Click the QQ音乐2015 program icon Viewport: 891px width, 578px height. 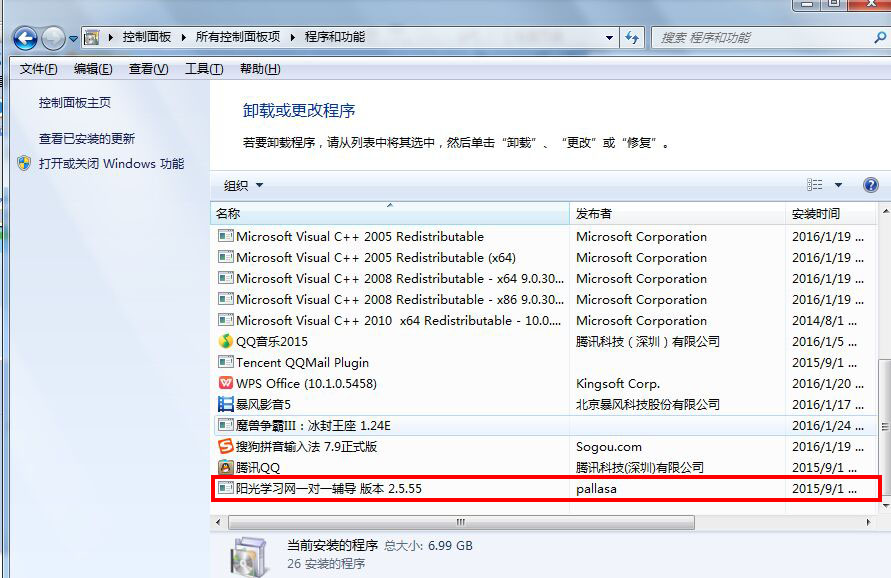[x=226, y=341]
